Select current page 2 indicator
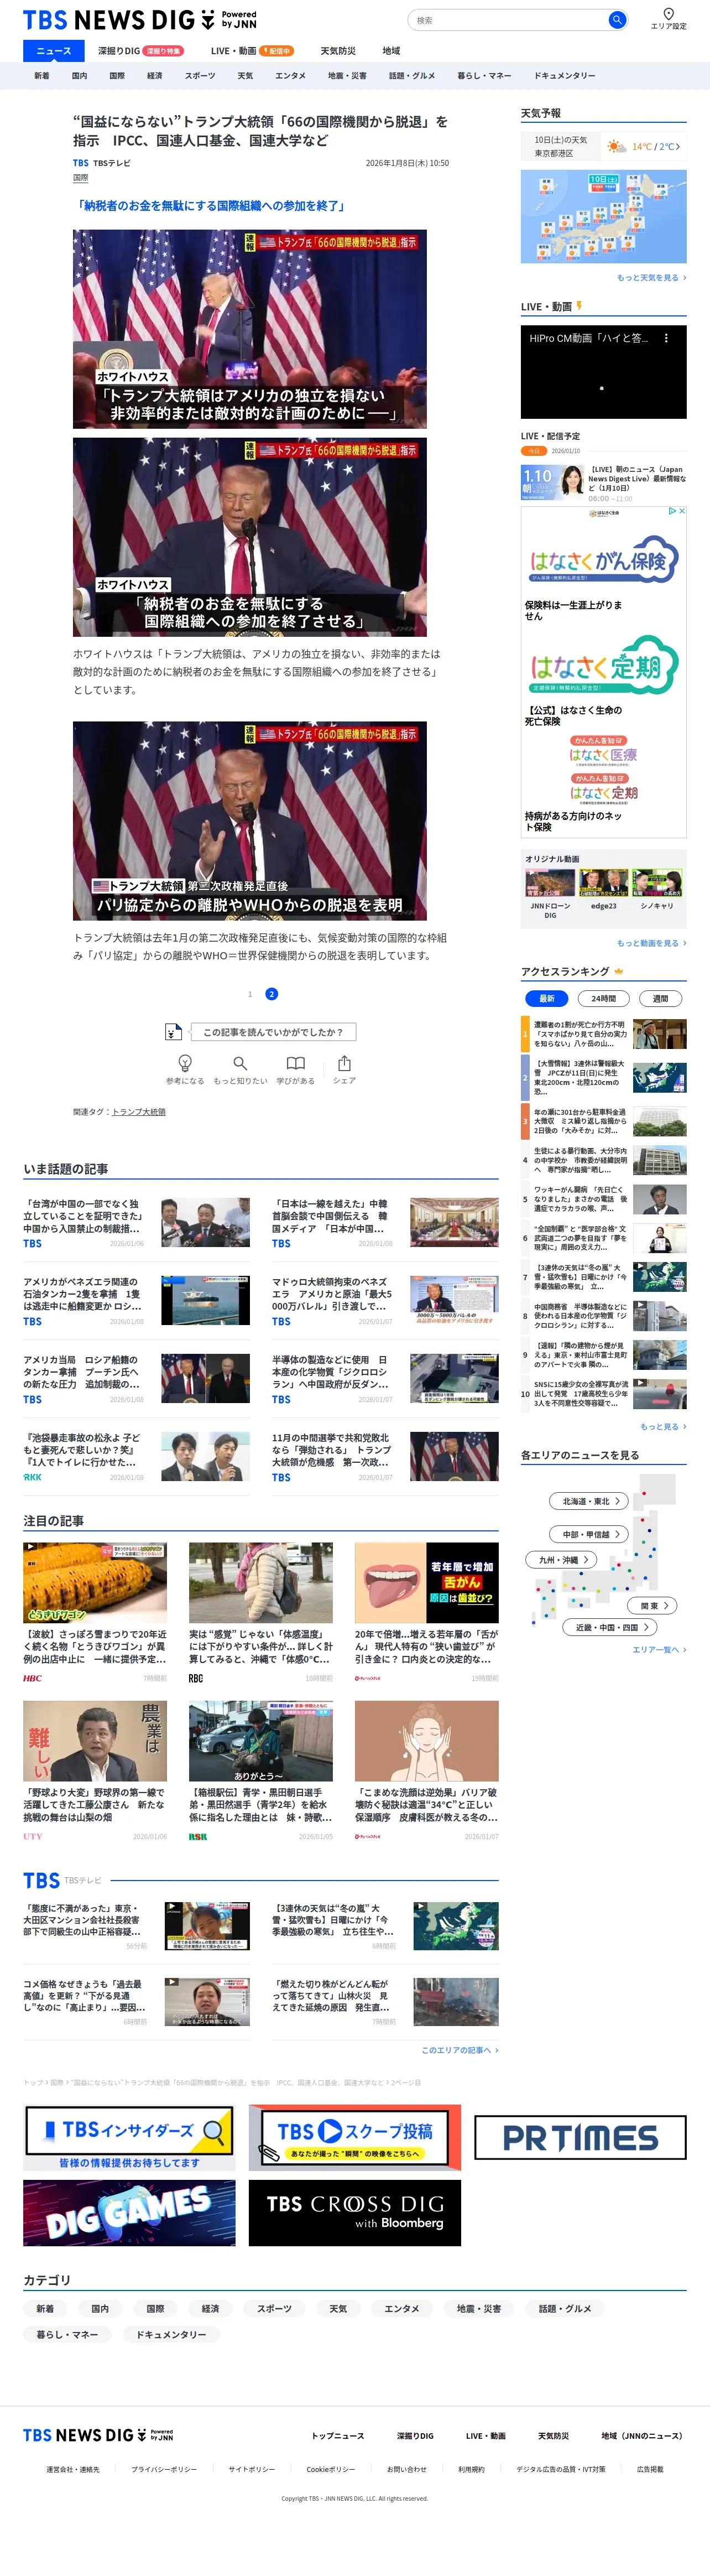This screenshot has height=2576, width=710. [271, 994]
